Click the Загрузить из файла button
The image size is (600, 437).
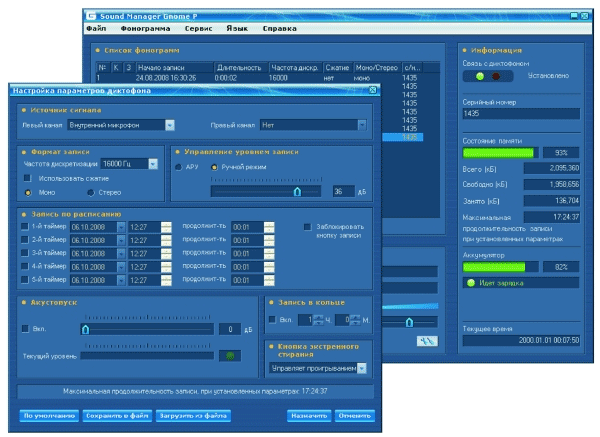click(193, 416)
